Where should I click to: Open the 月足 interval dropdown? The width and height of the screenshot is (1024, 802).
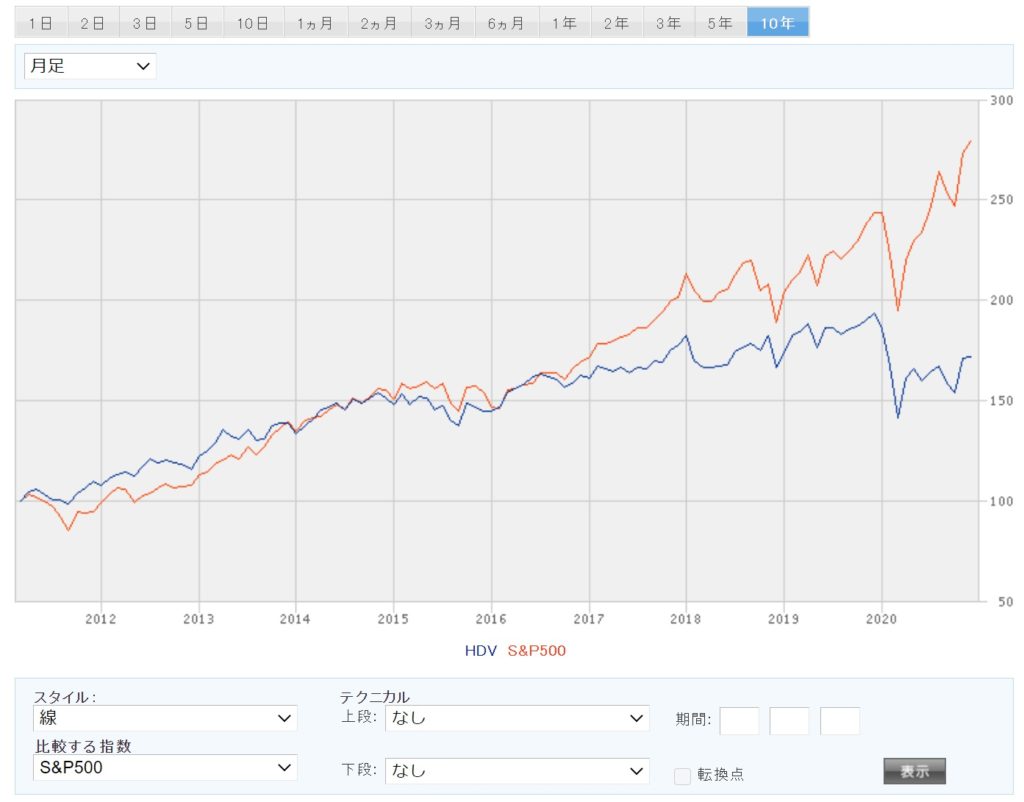pos(90,66)
